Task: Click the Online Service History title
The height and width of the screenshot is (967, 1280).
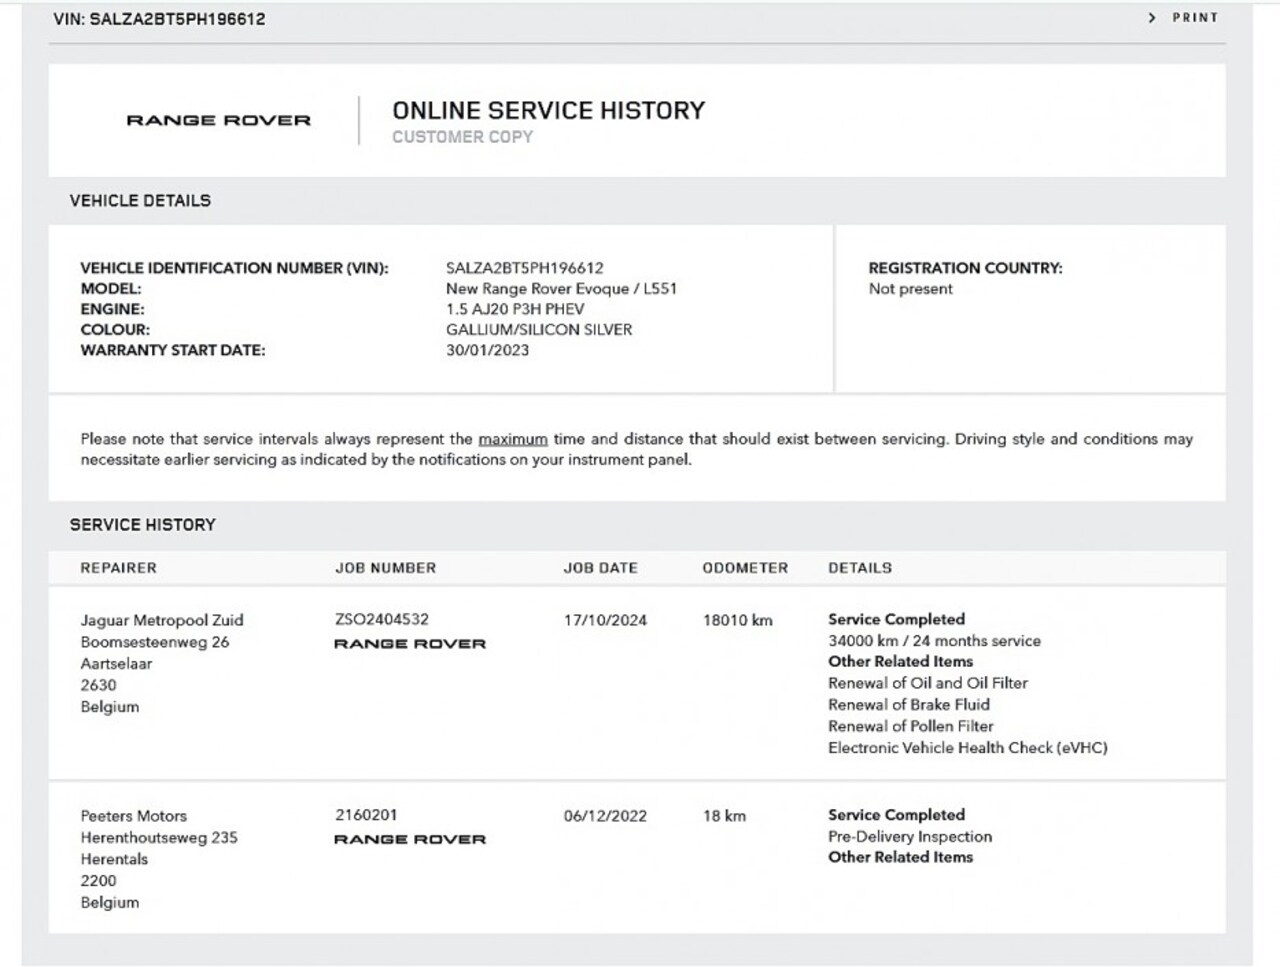Action: click(548, 110)
